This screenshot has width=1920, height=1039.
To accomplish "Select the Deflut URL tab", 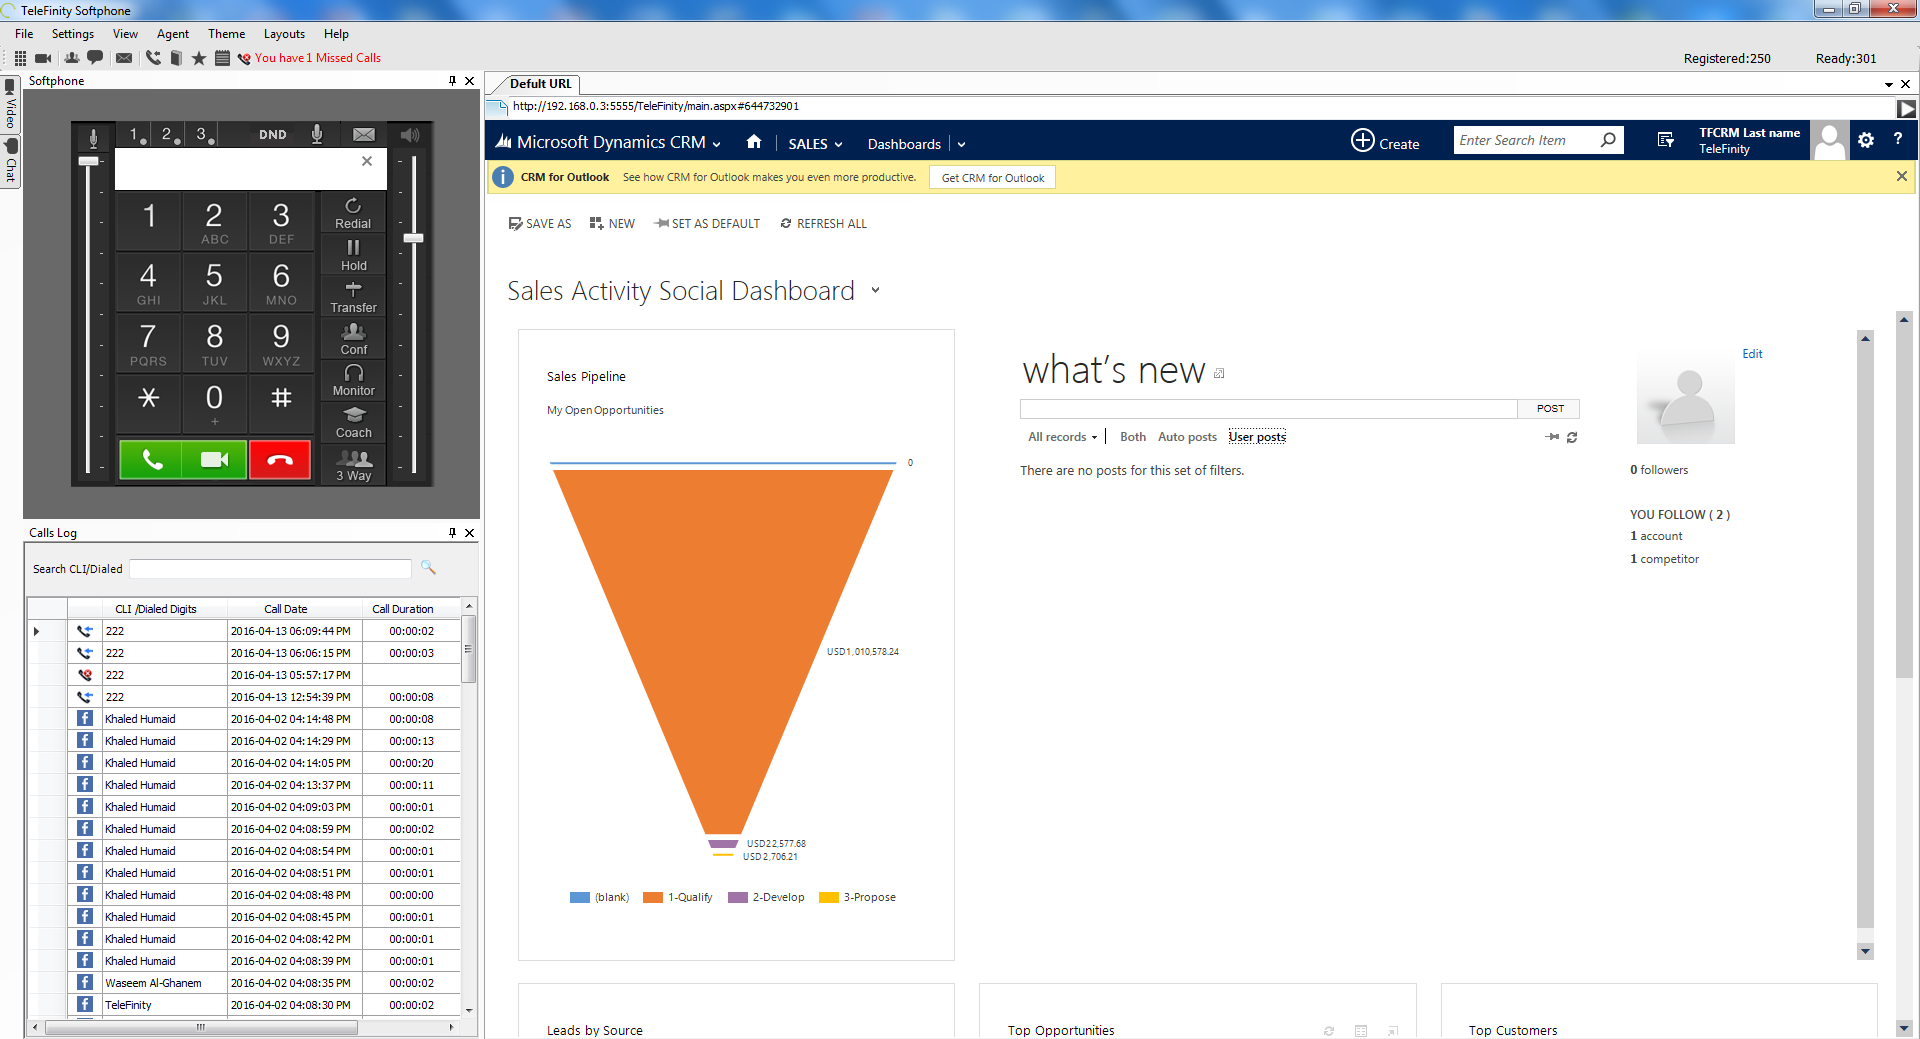I will [541, 84].
